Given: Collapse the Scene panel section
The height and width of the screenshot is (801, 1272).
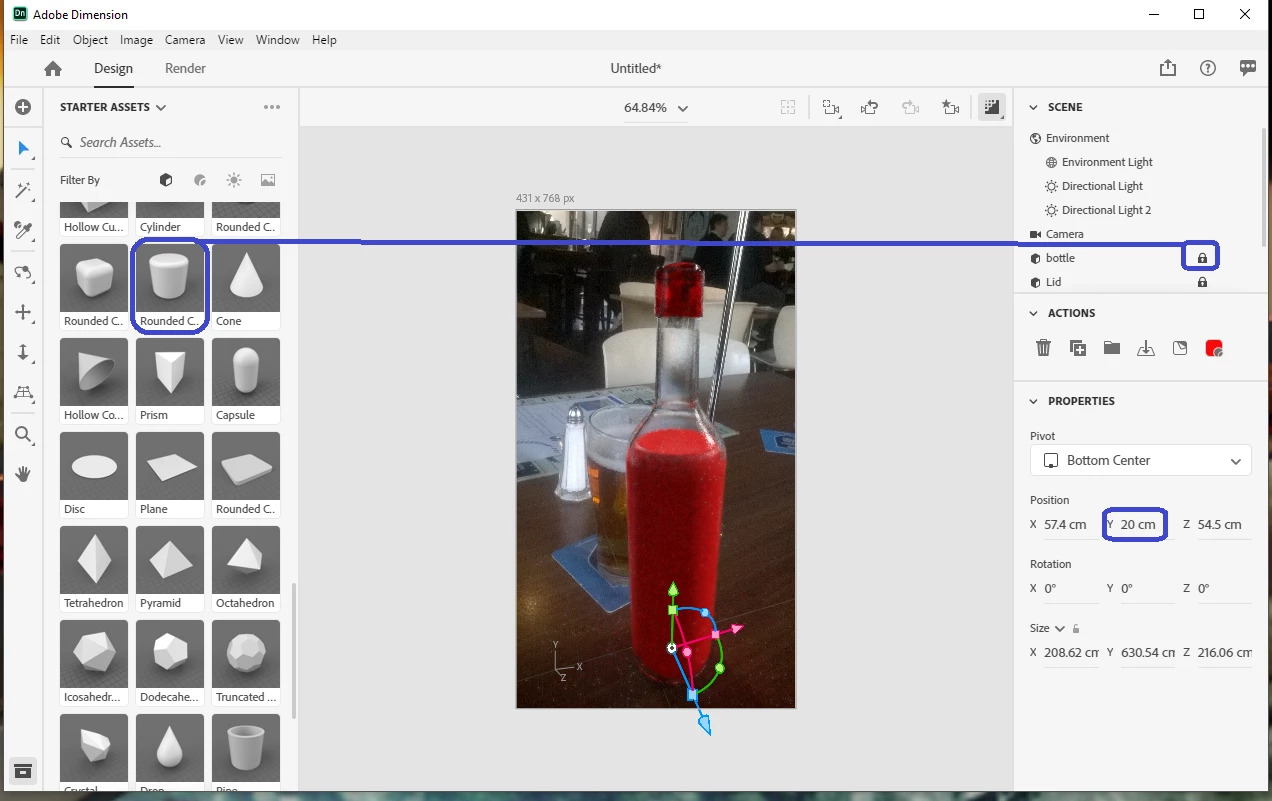Looking at the screenshot, I should [x=1034, y=107].
